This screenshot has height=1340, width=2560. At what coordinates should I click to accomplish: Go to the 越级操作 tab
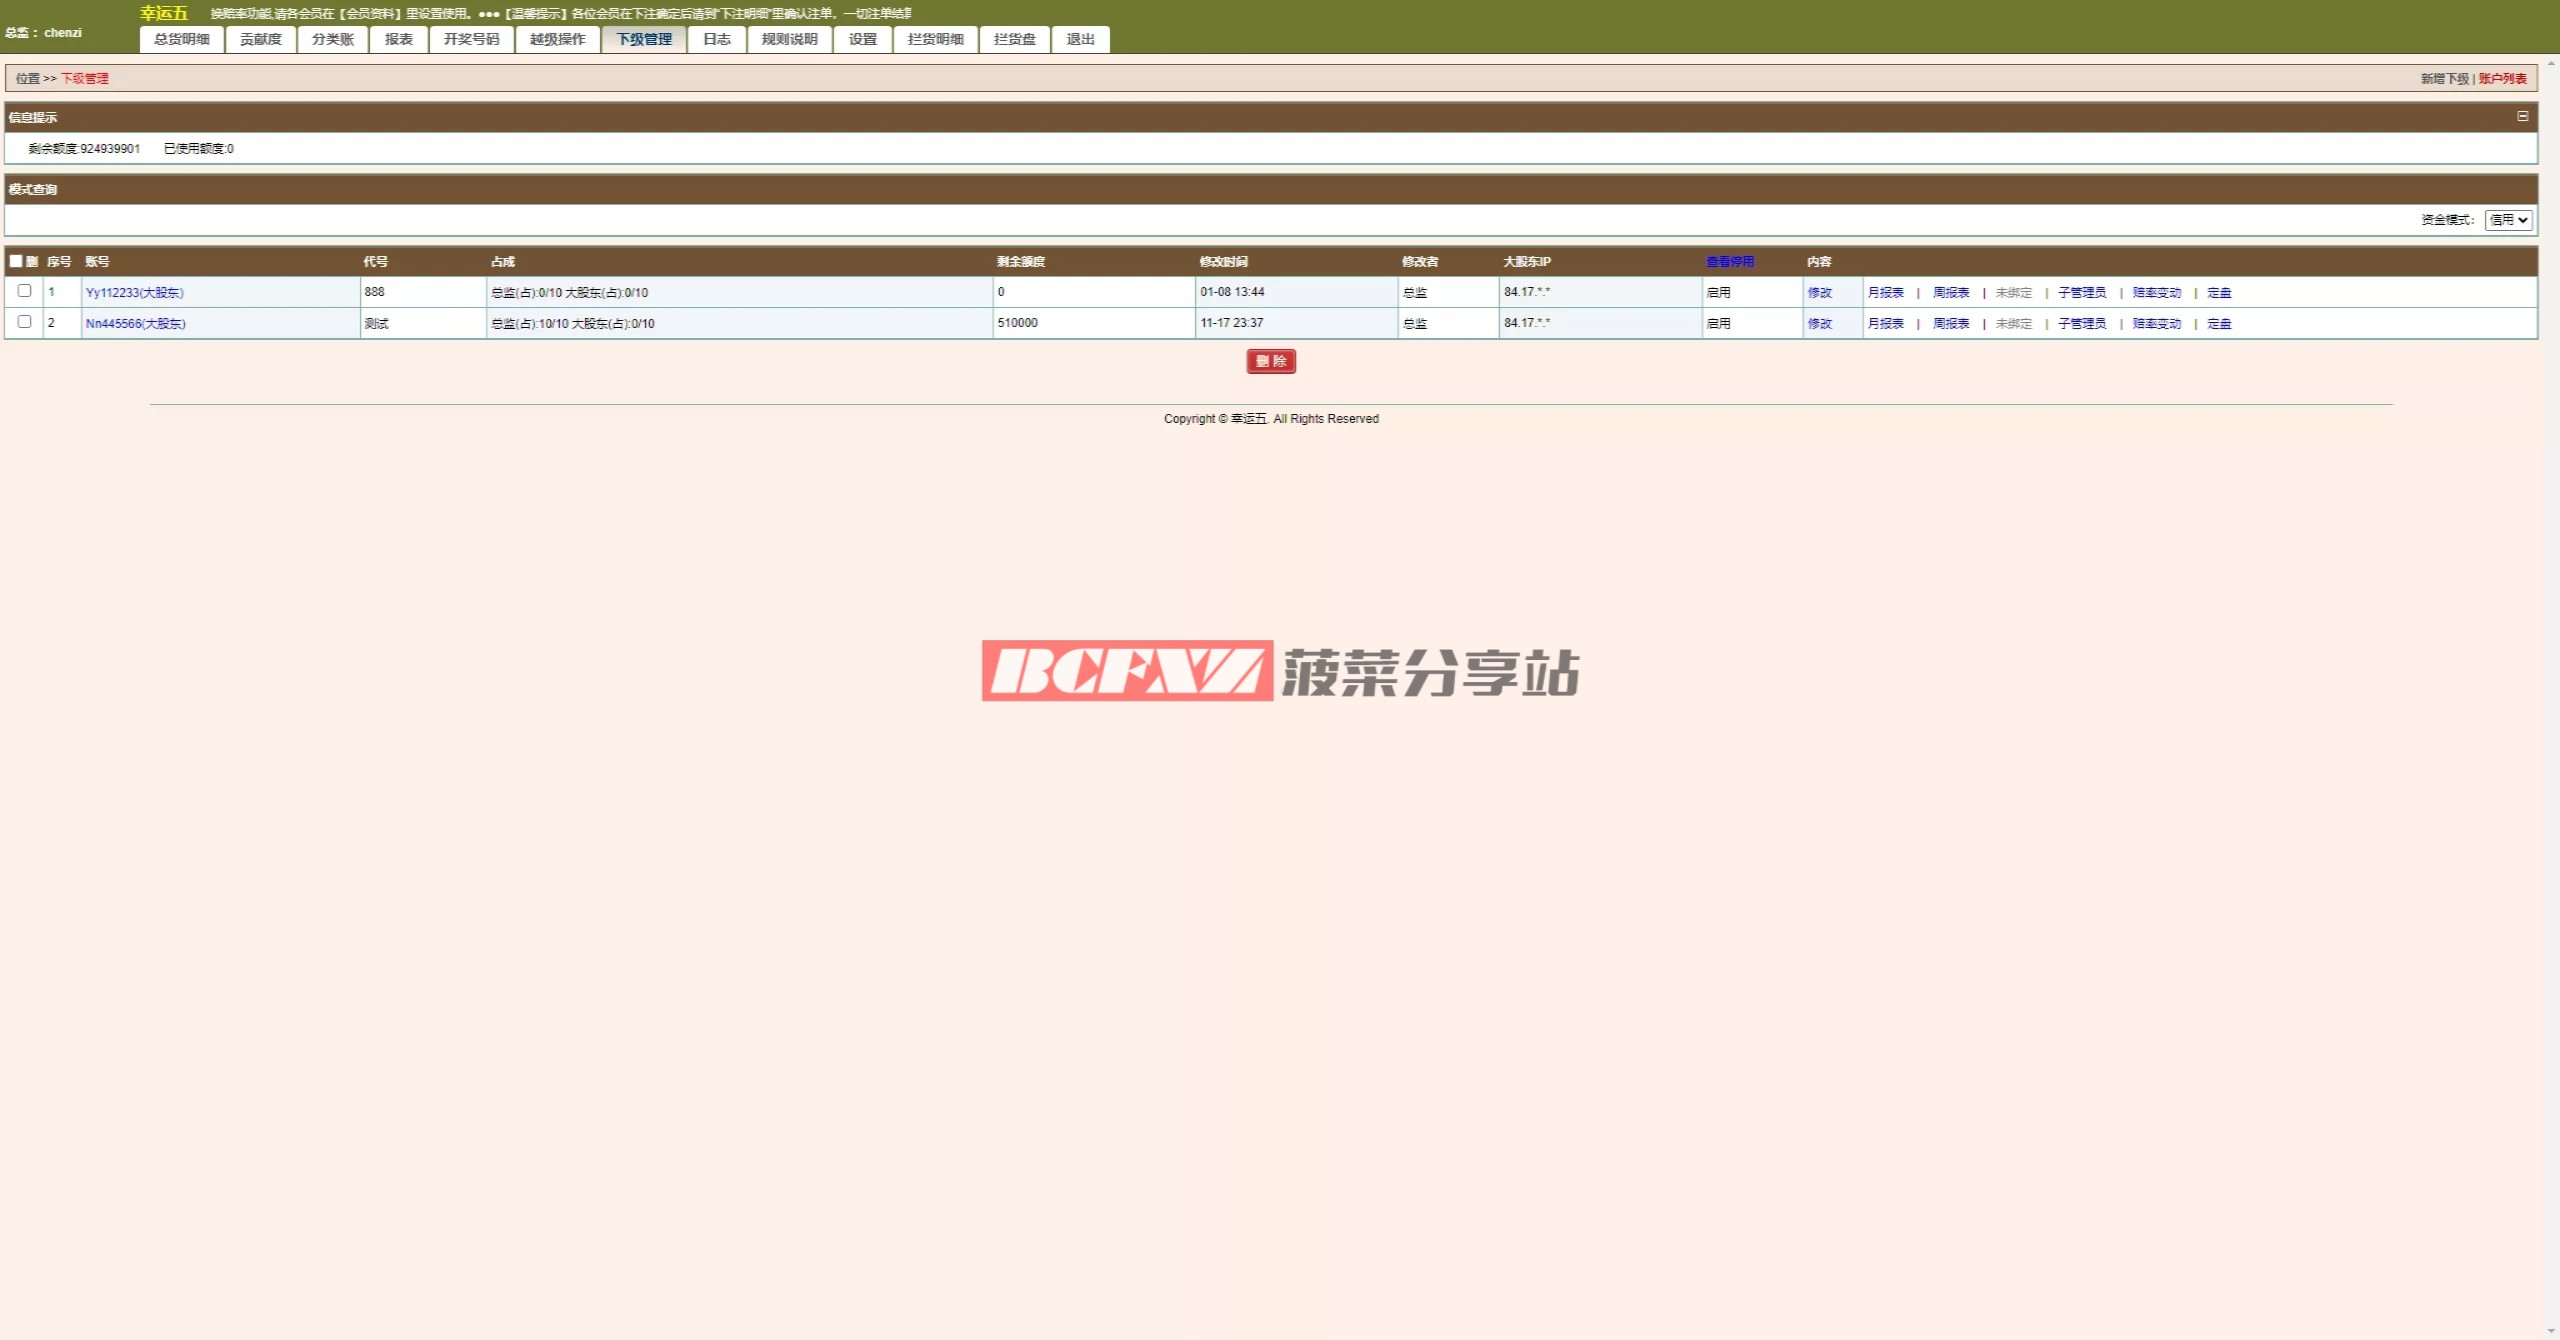pyautogui.click(x=557, y=39)
